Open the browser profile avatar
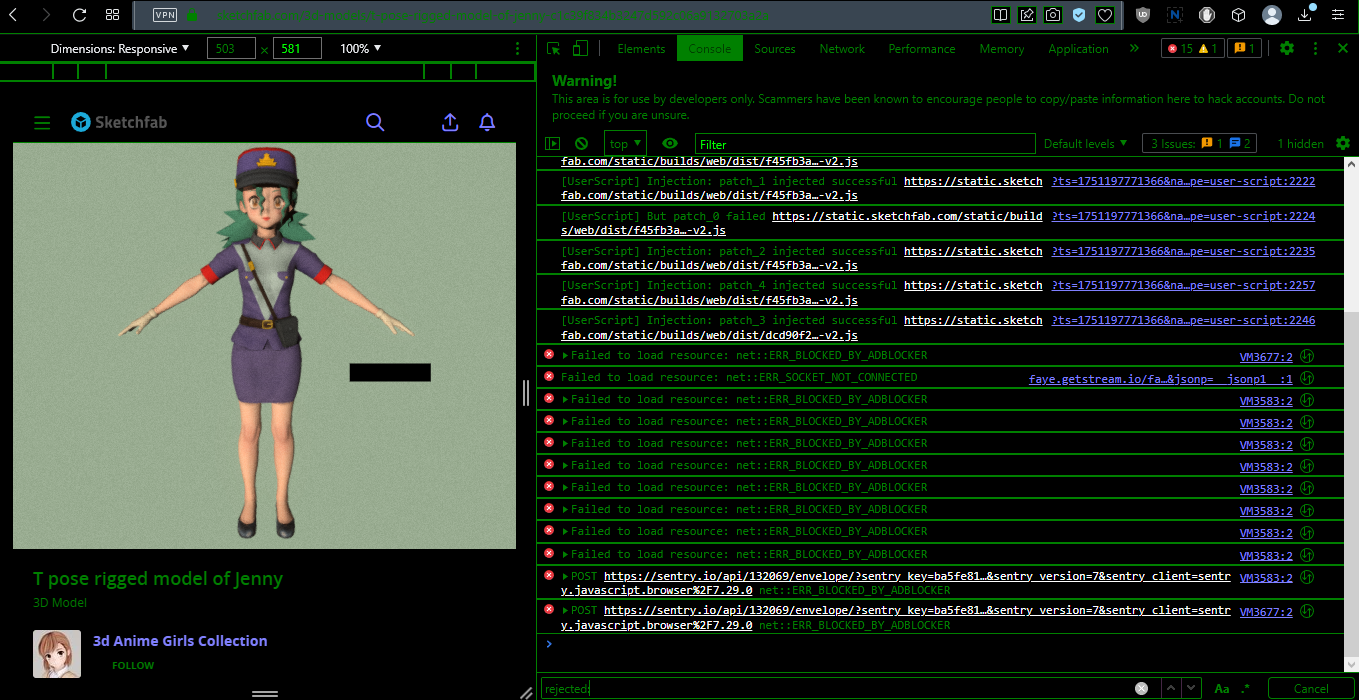The width and height of the screenshot is (1366, 700). [x=1272, y=15]
